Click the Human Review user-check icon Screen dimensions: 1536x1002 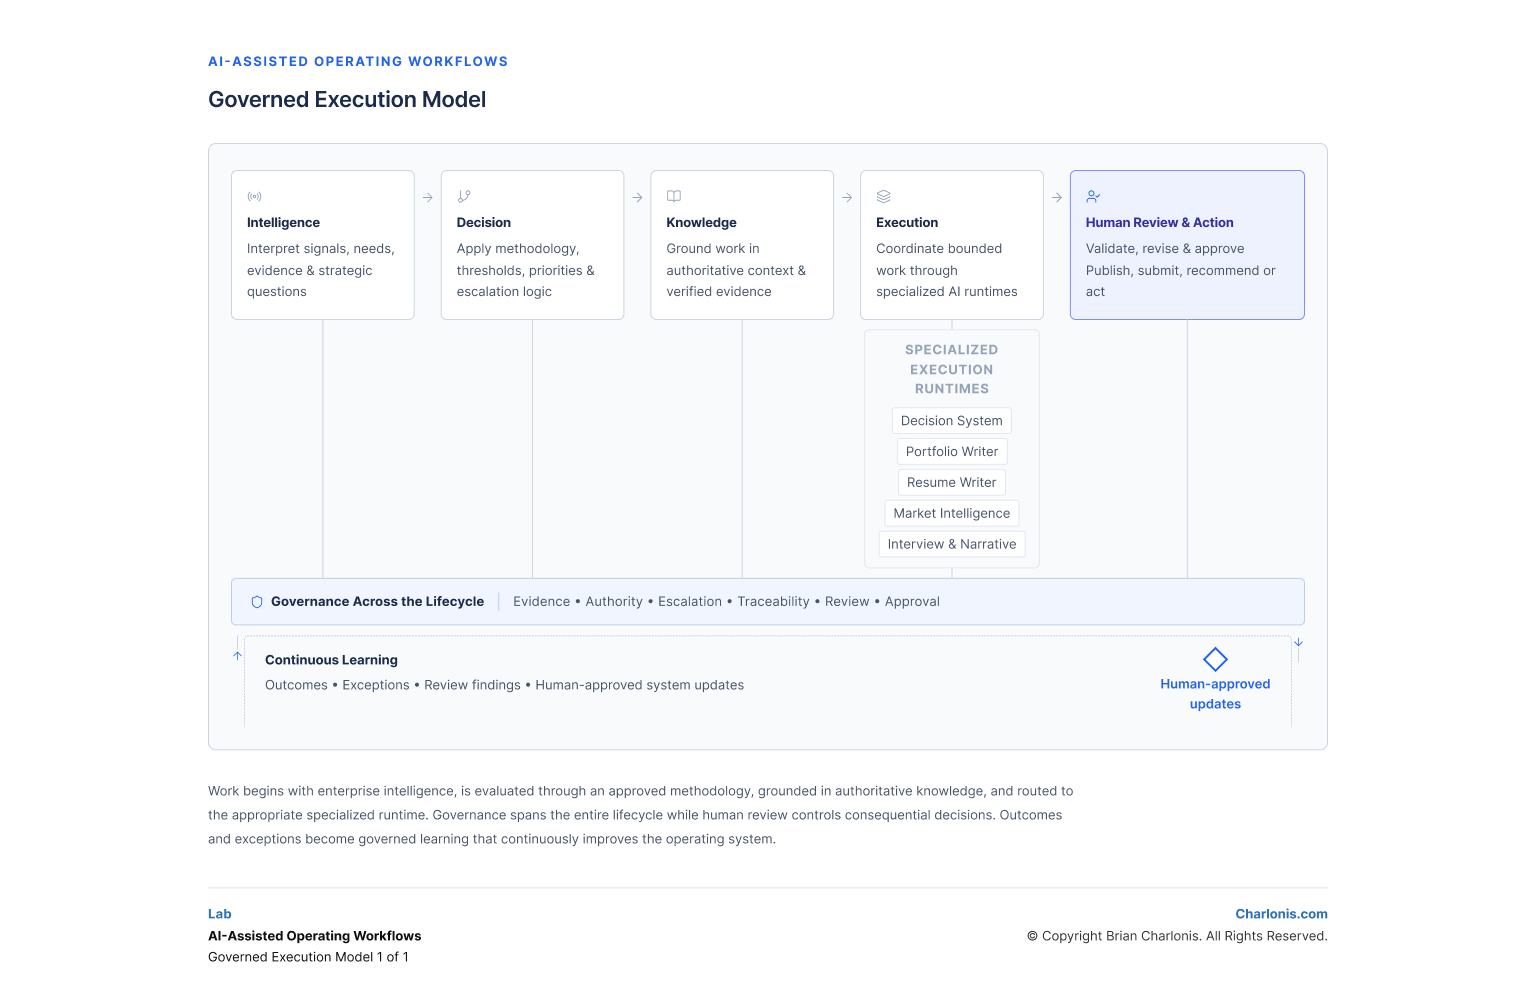(1094, 197)
